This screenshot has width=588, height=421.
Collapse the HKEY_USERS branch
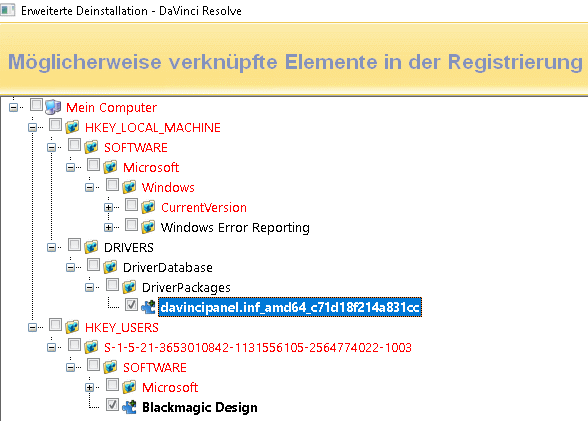pos(33,327)
